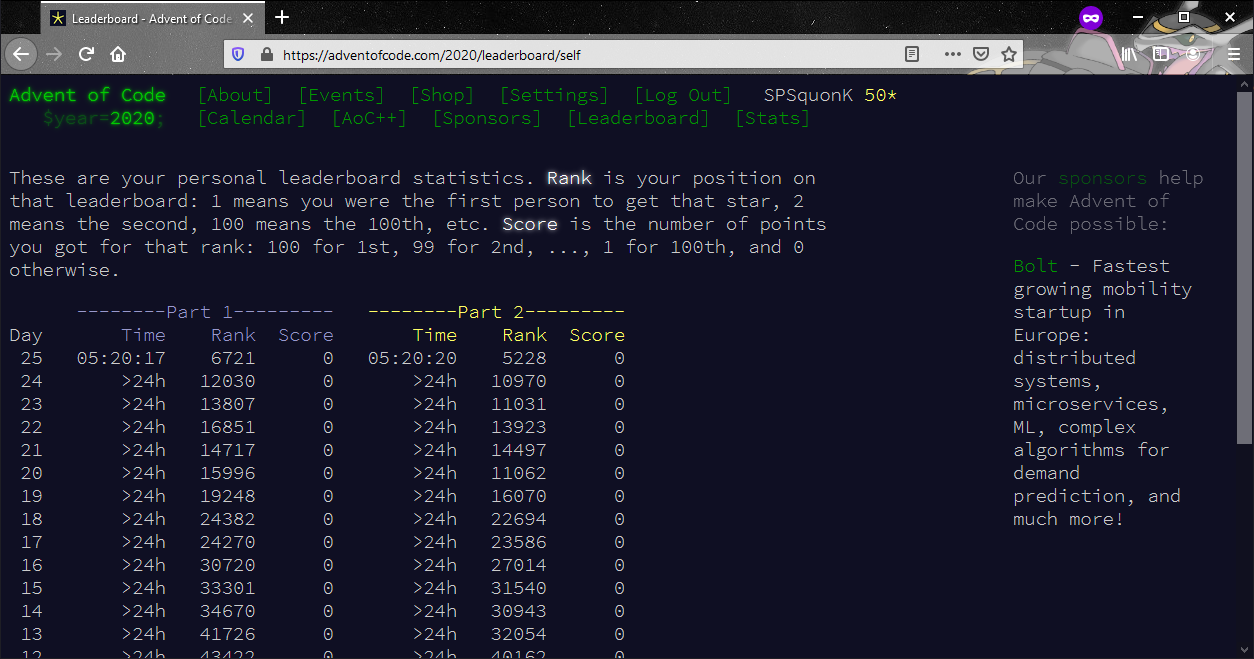The width and height of the screenshot is (1254, 659).
Task: Click Day 25 Part 2 rank 5228
Action: (x=524, y=358)
